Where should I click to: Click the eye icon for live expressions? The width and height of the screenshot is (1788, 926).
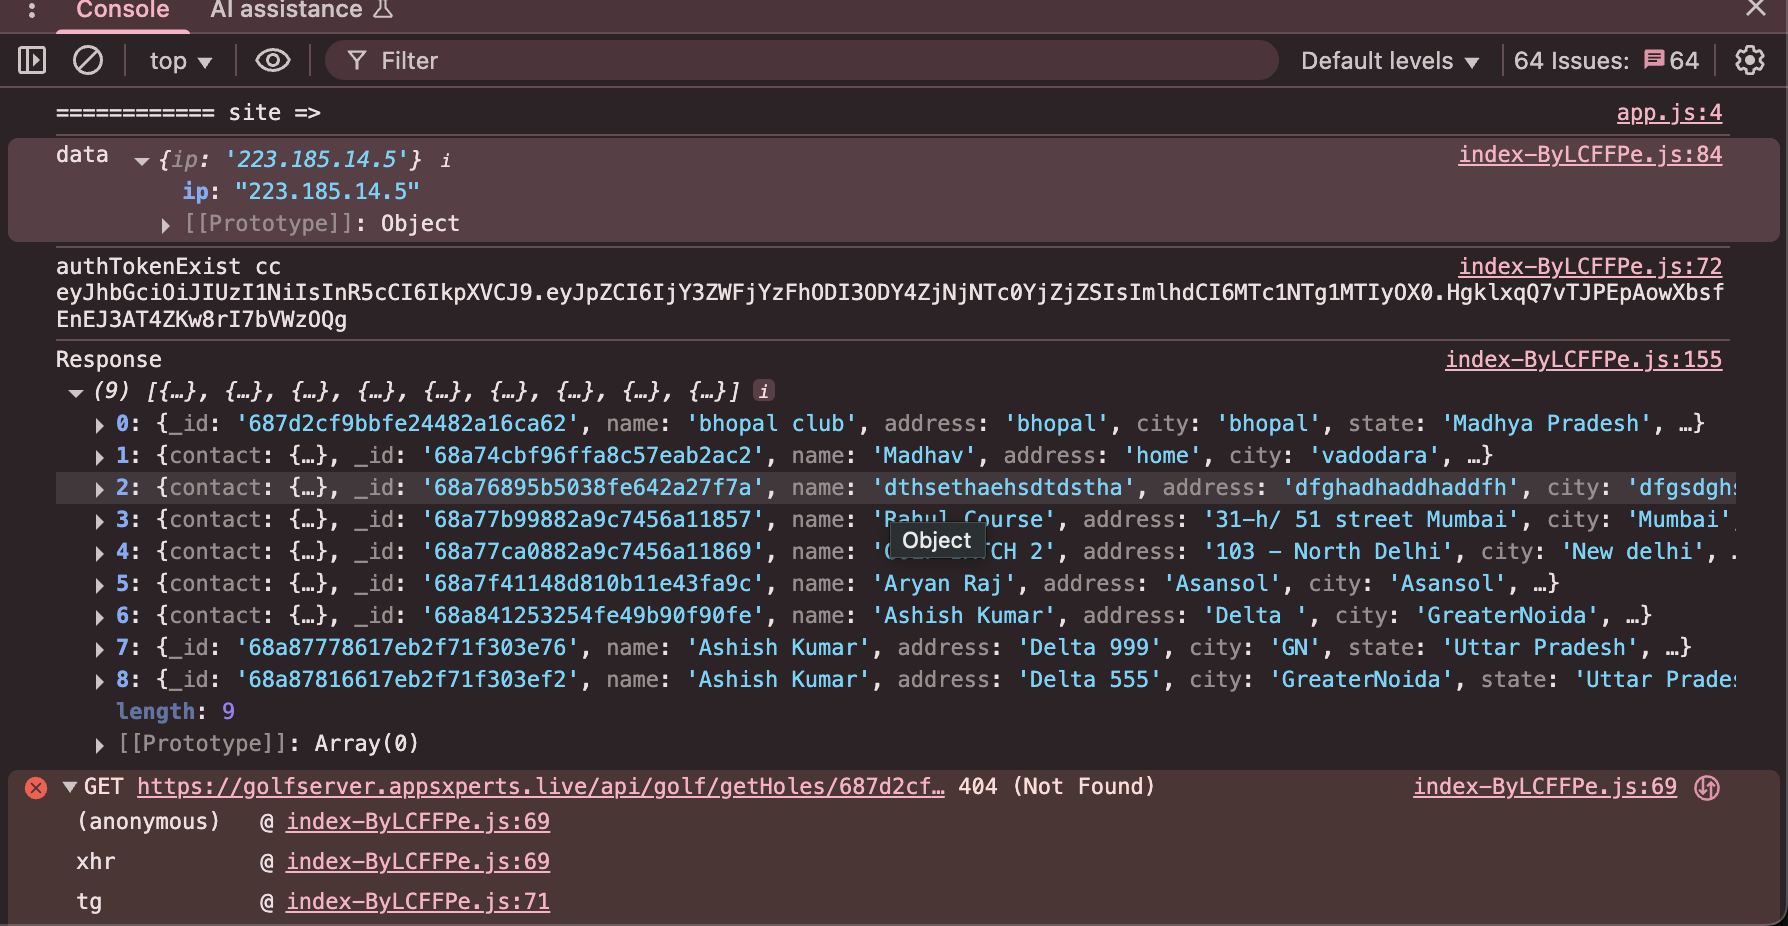point(272,61)
